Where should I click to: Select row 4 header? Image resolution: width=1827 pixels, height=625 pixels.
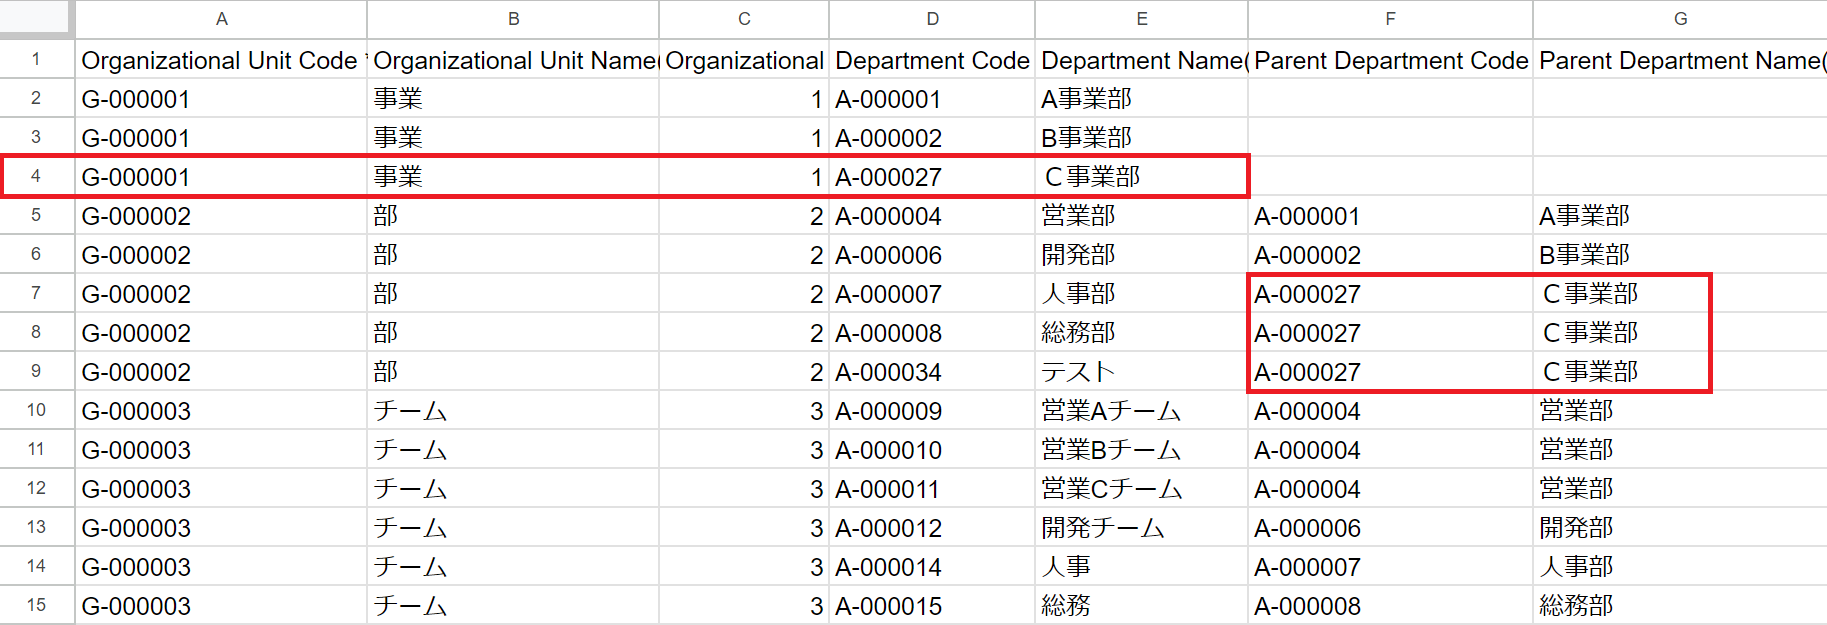click(x=36, y=177)
